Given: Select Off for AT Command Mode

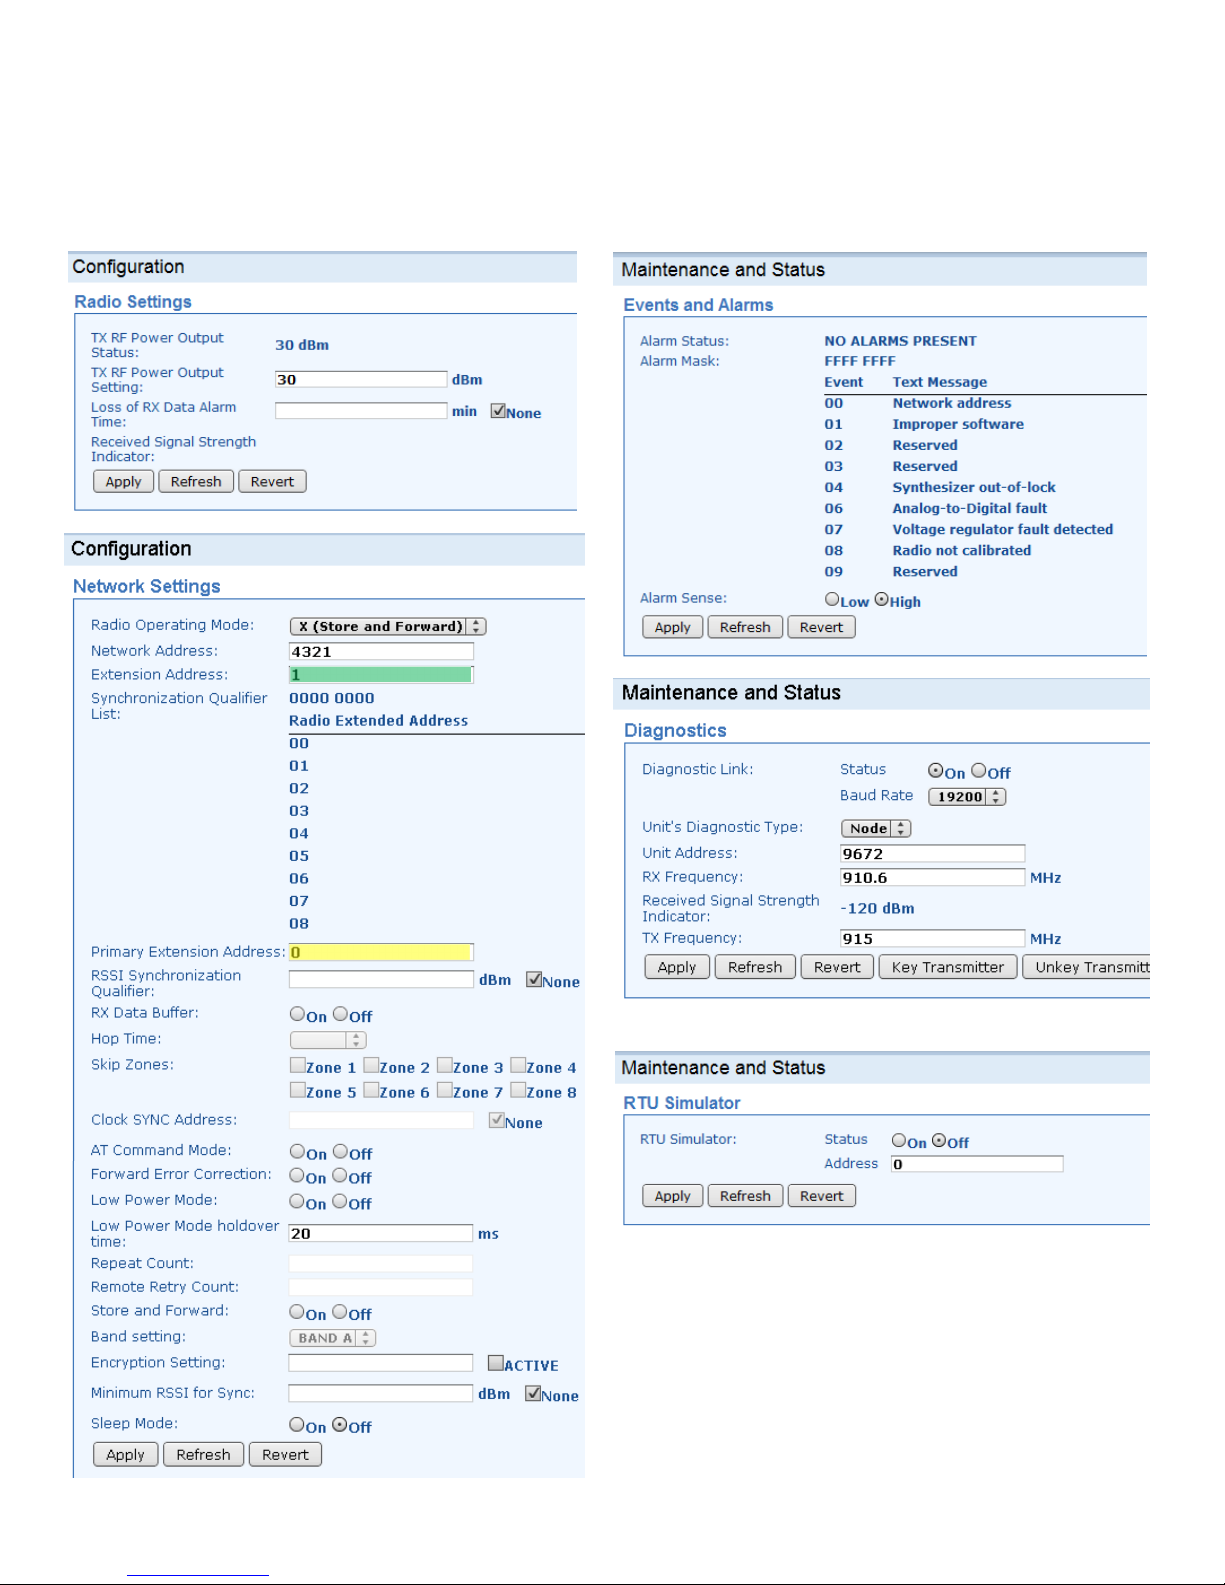Looking at the screenshot, I should coord(340,1152).
